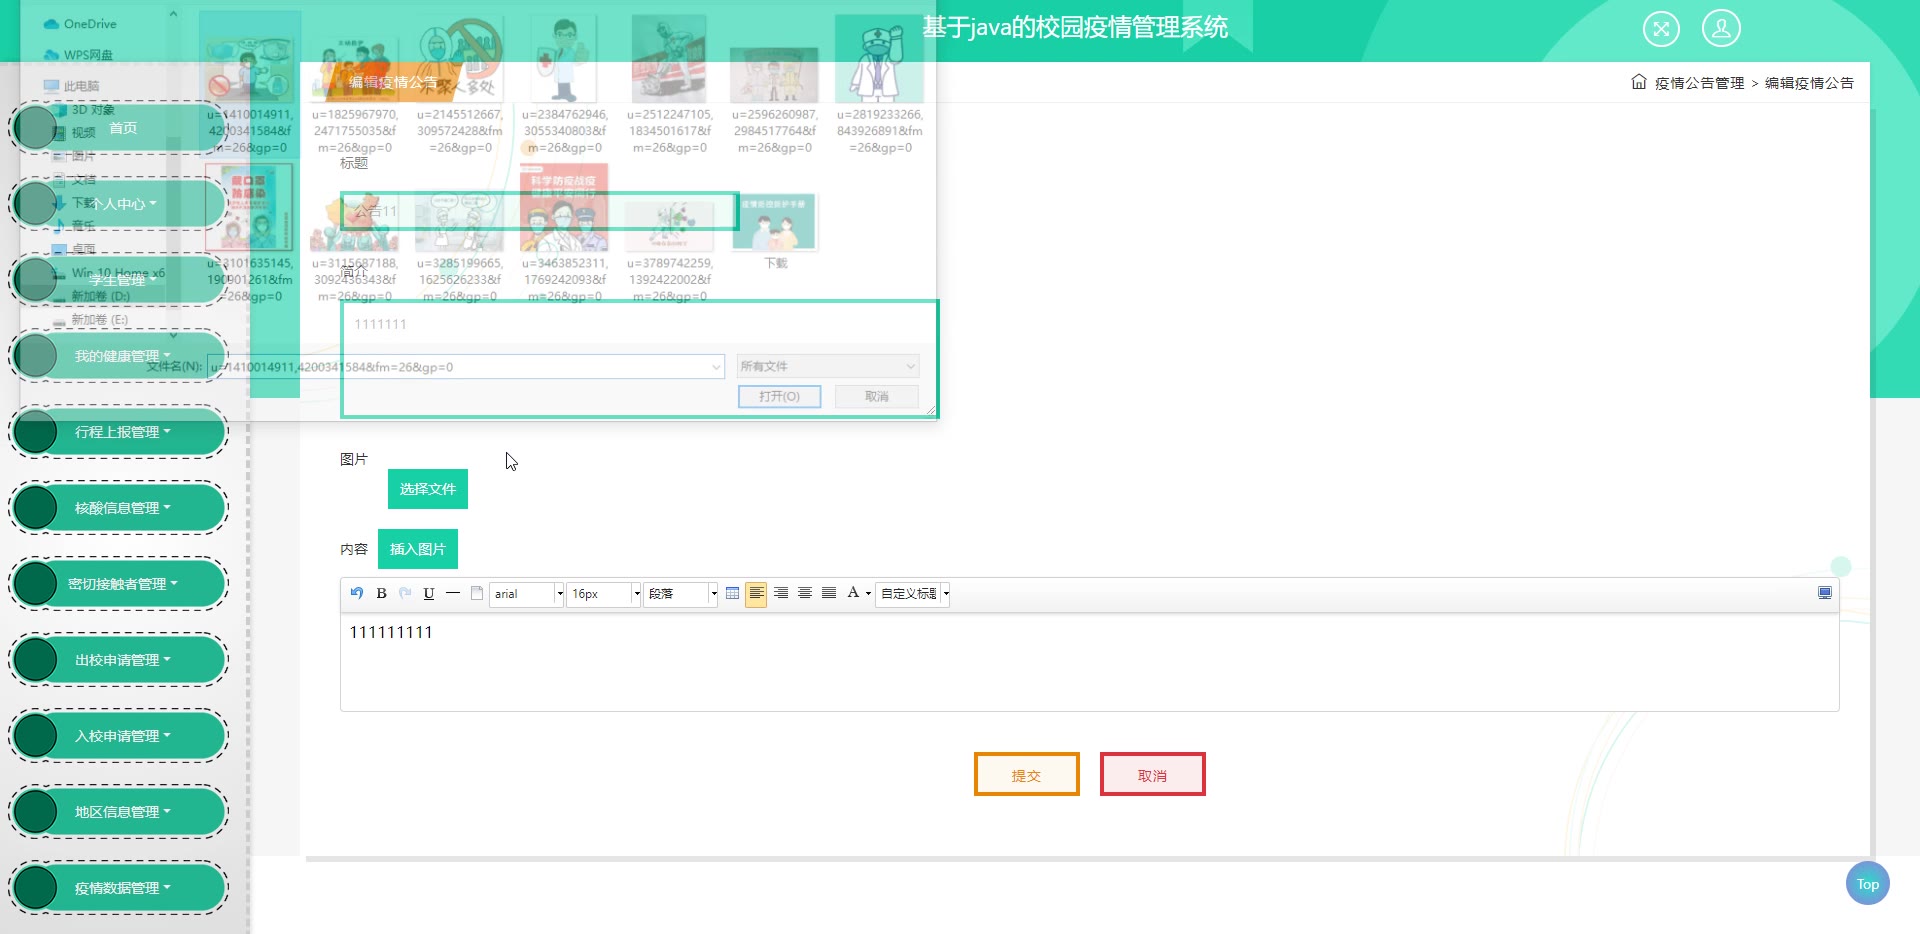Click the file dialog tree scroll-up arrow
The image size is (1920, 934).
pyautogui.click(x=173, y=14)
